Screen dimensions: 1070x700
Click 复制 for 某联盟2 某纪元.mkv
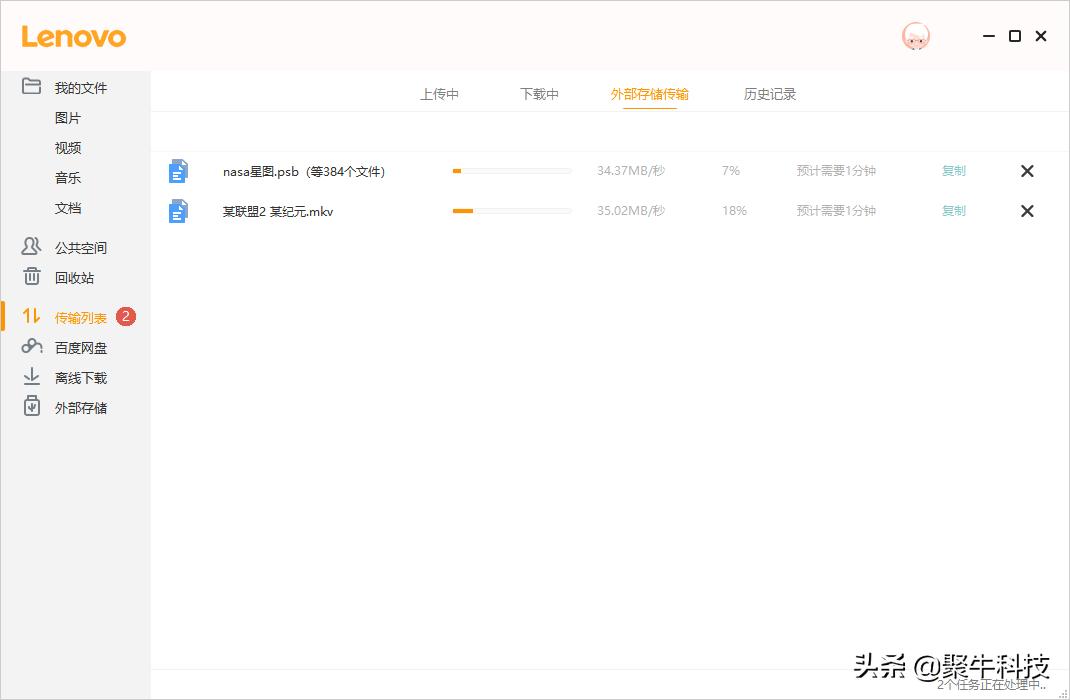click(953, 211)
